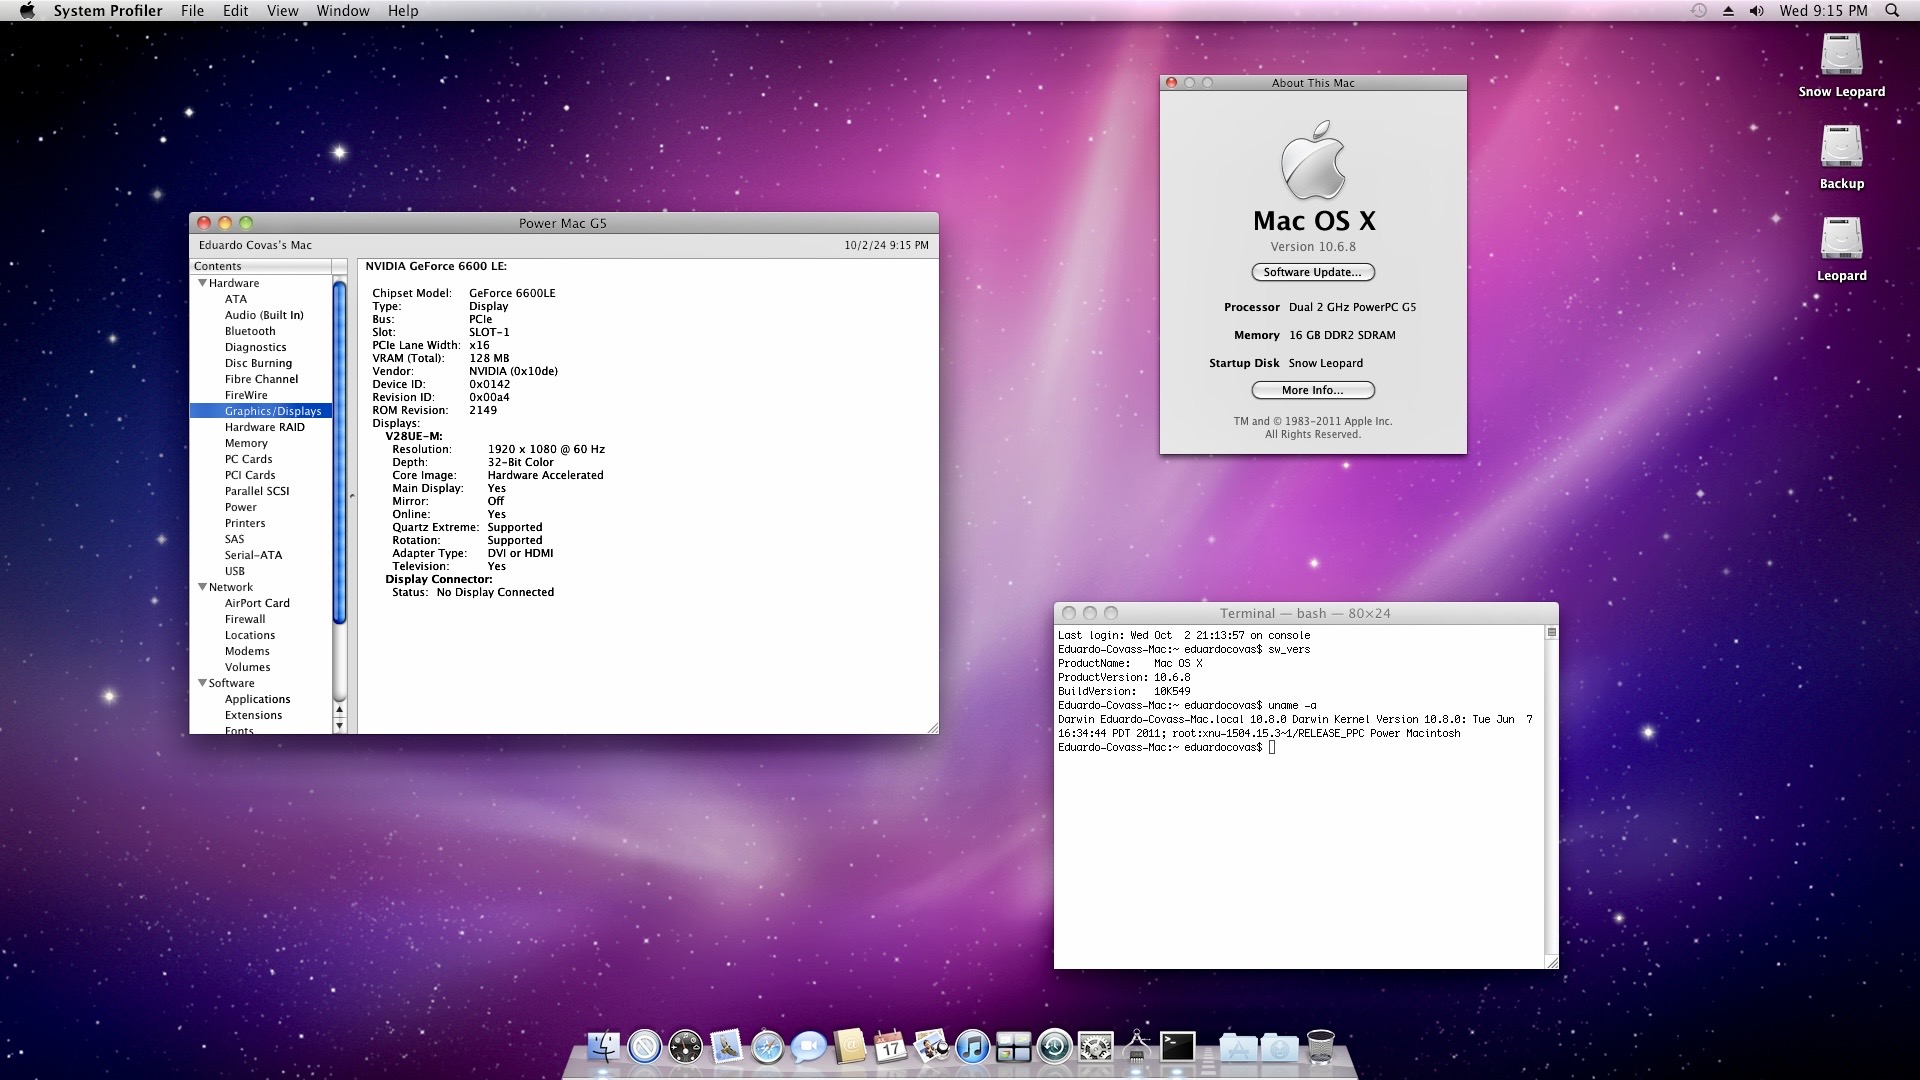This screenshot has width=1920, height=1080.
Task: Select Audio (Built In) in the sidebar
Action: (x=264, y=315)
